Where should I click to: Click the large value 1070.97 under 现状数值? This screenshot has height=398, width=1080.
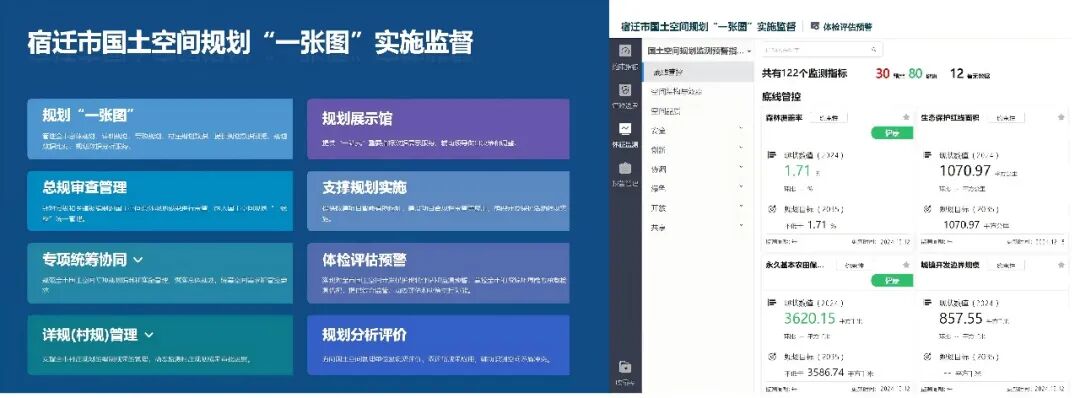point(965,171)
